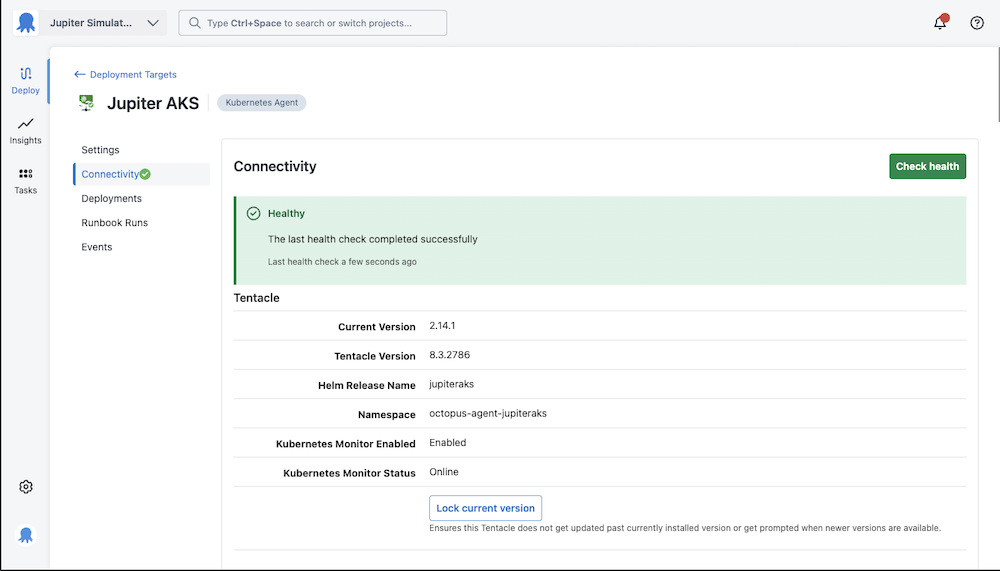Open the help question mark icon
This screenshot has height=571, width=1000.
tap(977, 23)
